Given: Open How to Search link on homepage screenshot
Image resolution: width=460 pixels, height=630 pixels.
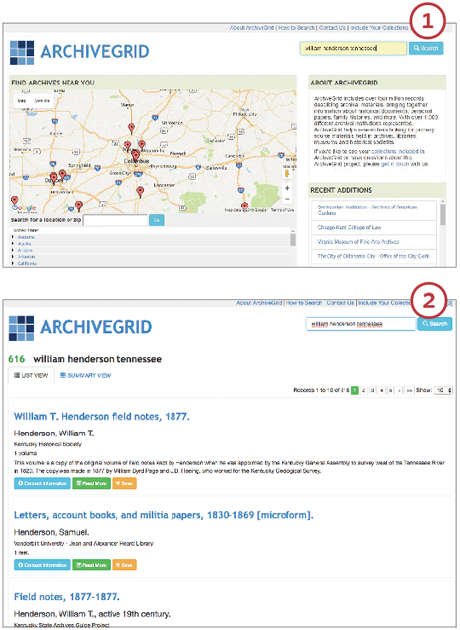Looking at the screenshot, I should click(x=296, y=28).
